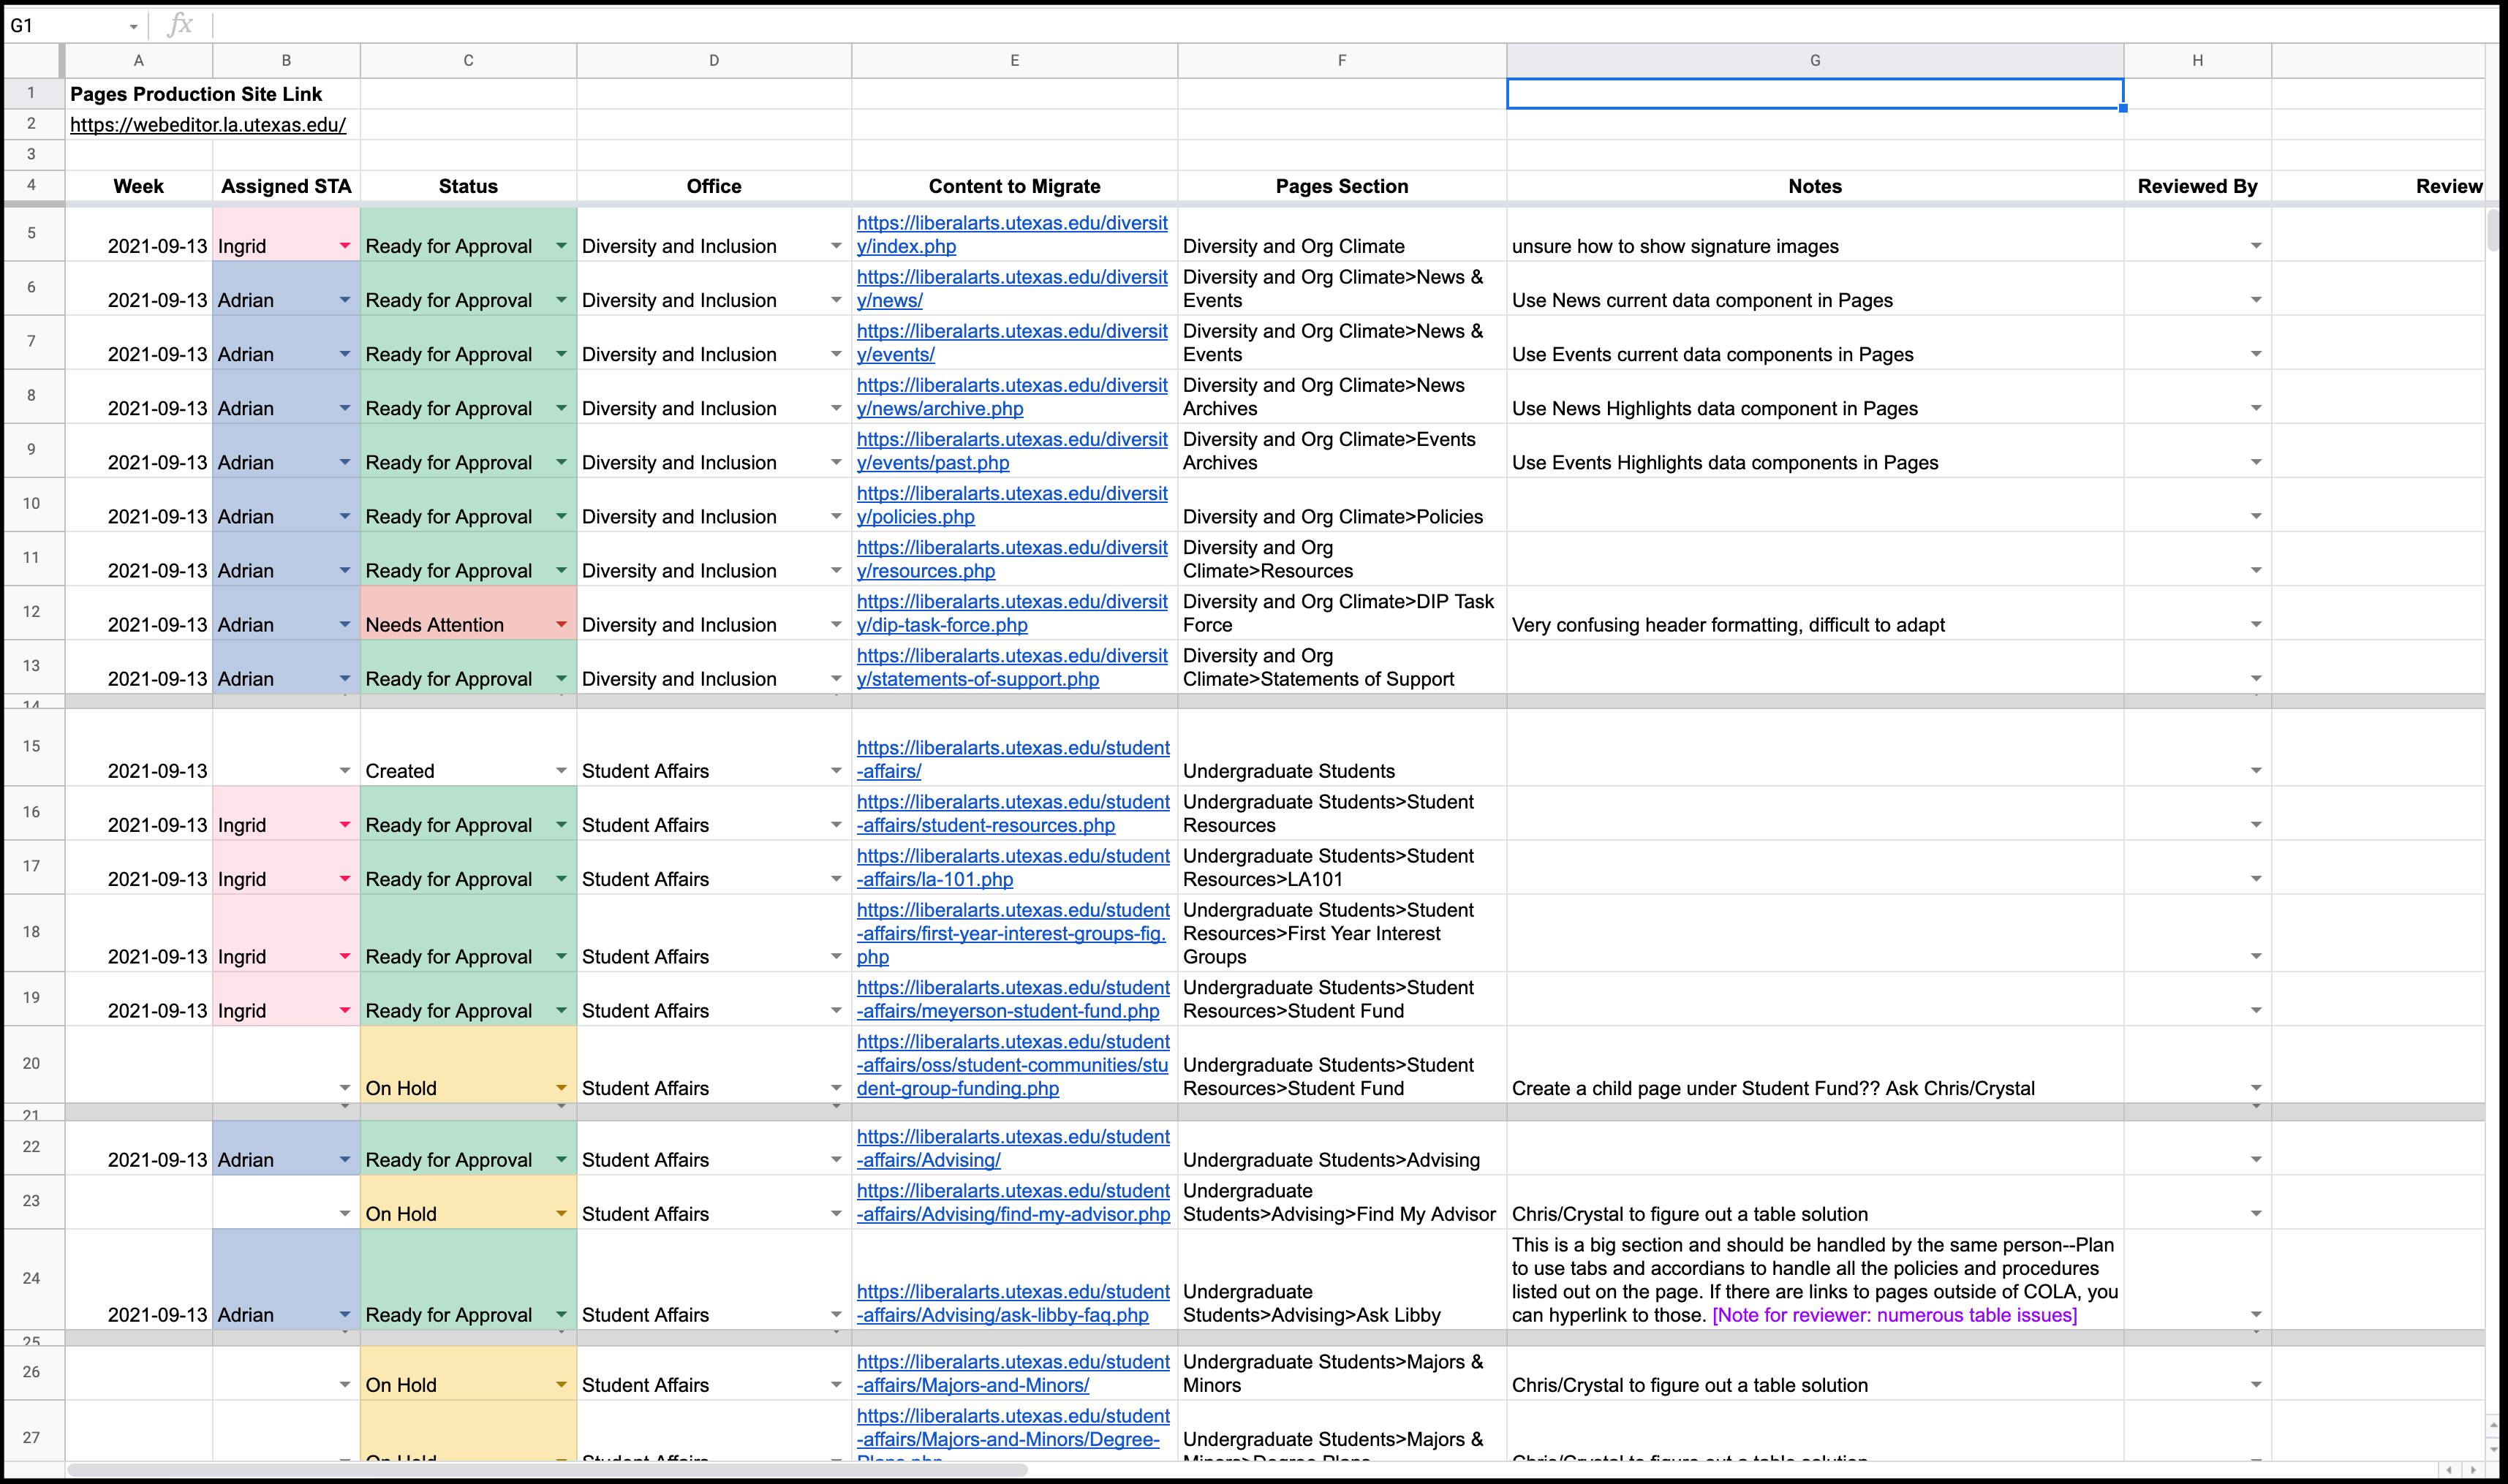This screenshot has width=2508, height=1484.
Task: Open On Hold status dropdown in row 20
Action: pos(561,1088)
